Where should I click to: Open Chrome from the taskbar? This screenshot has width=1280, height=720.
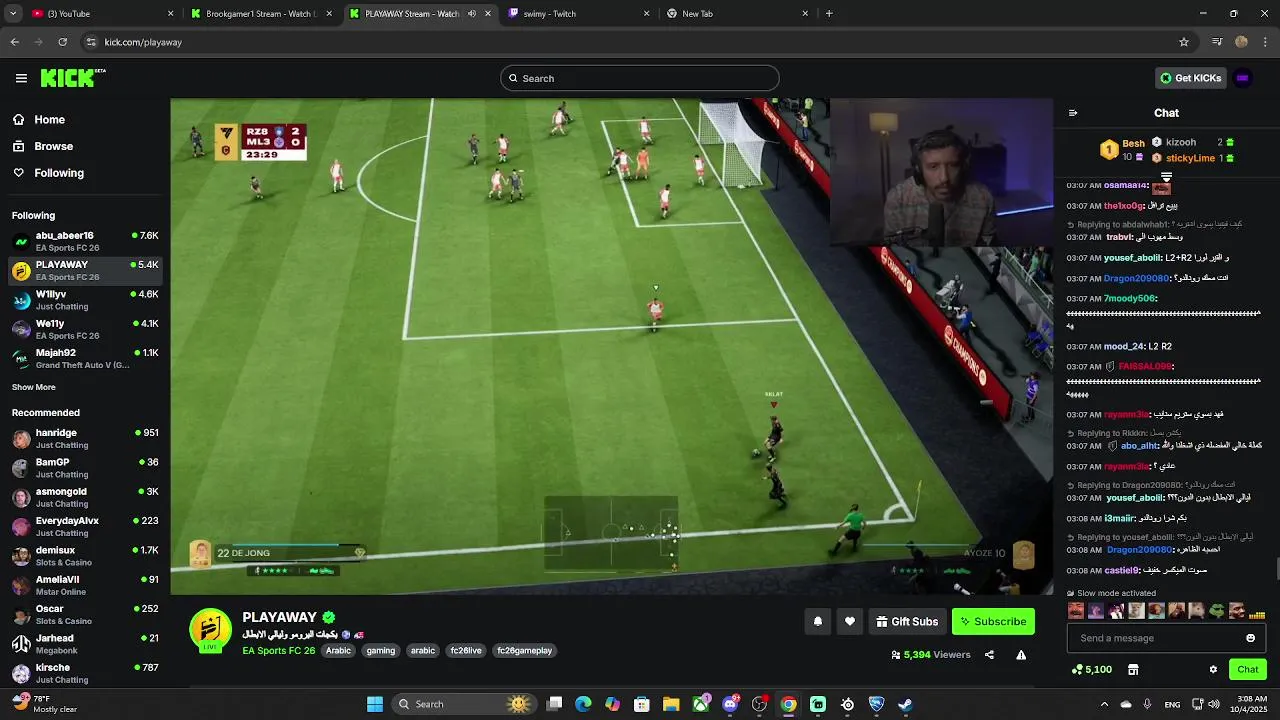click(x=789, y=704)
